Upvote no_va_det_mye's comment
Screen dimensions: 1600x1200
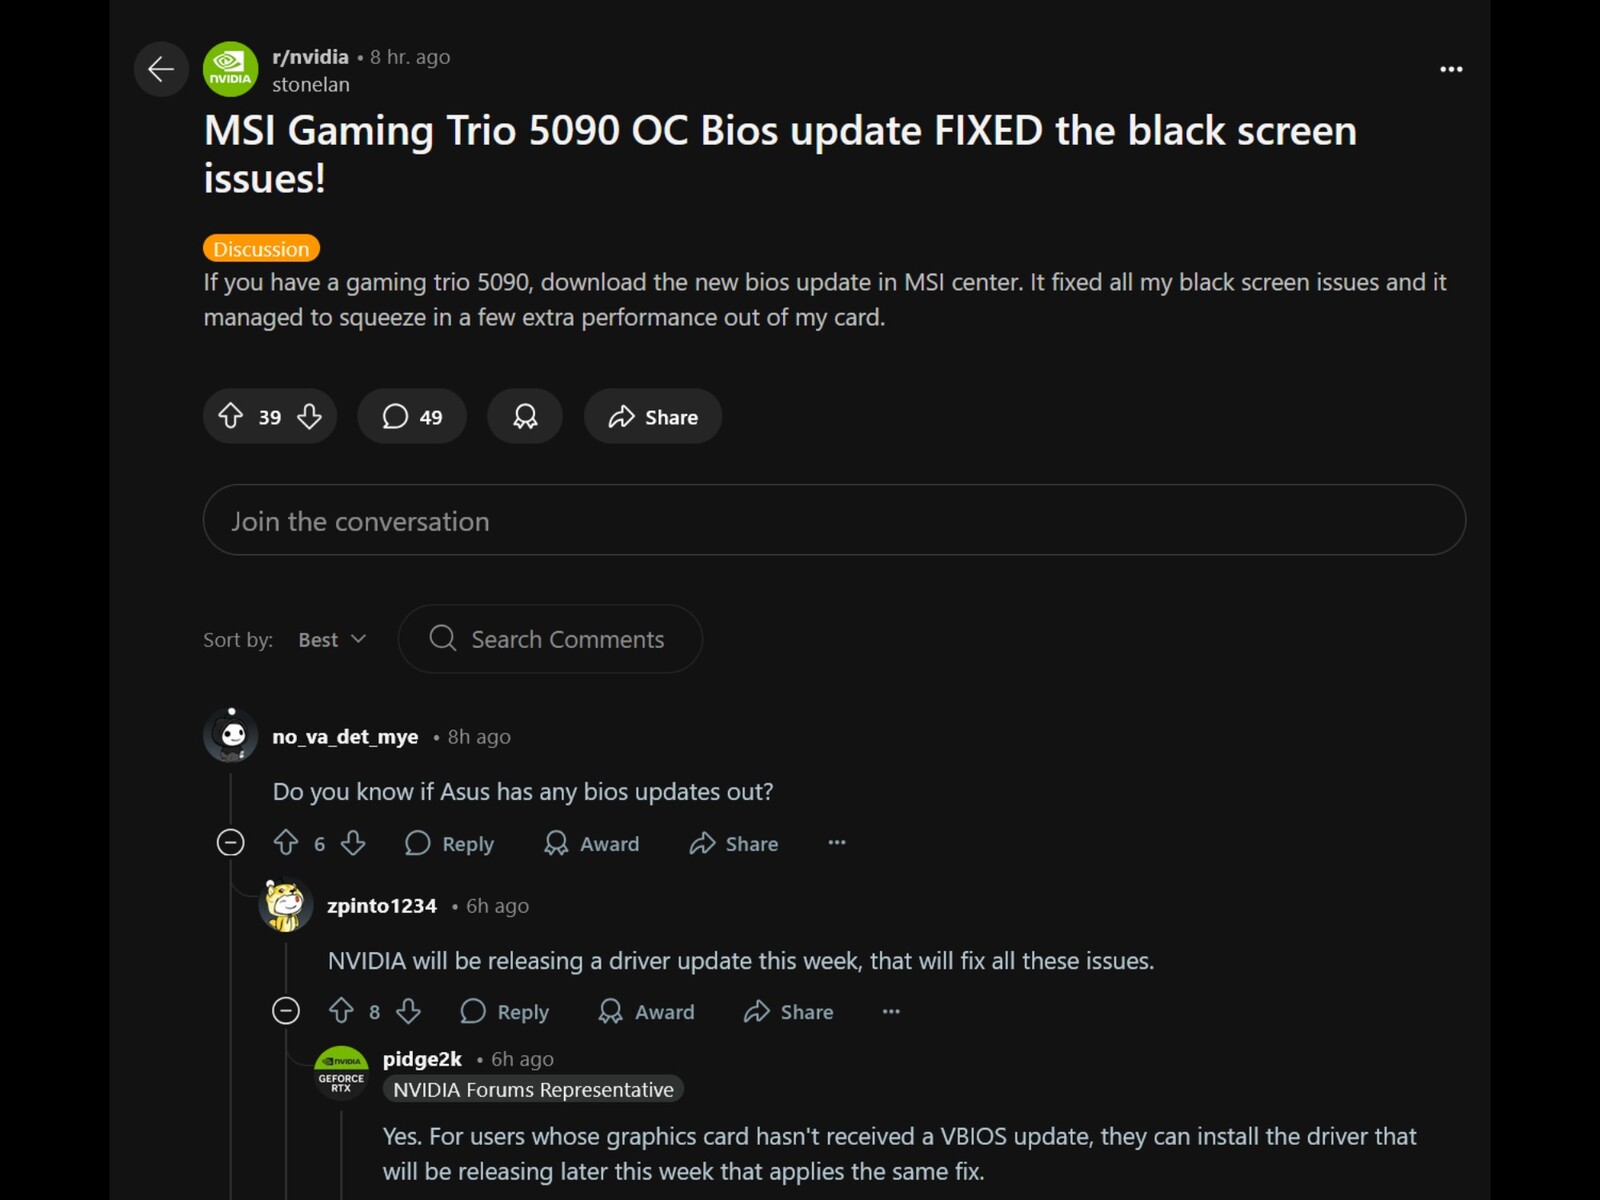pos(286,843)
